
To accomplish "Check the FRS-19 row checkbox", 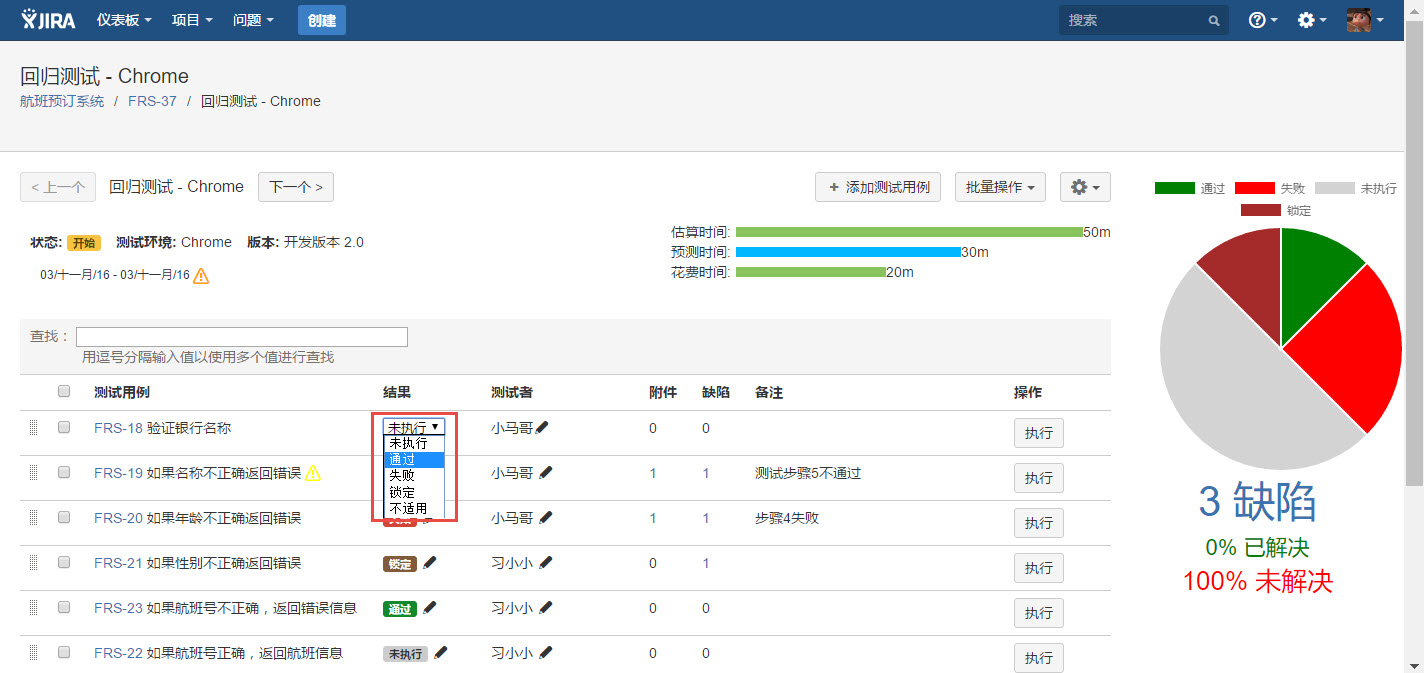I will [64, 472].
